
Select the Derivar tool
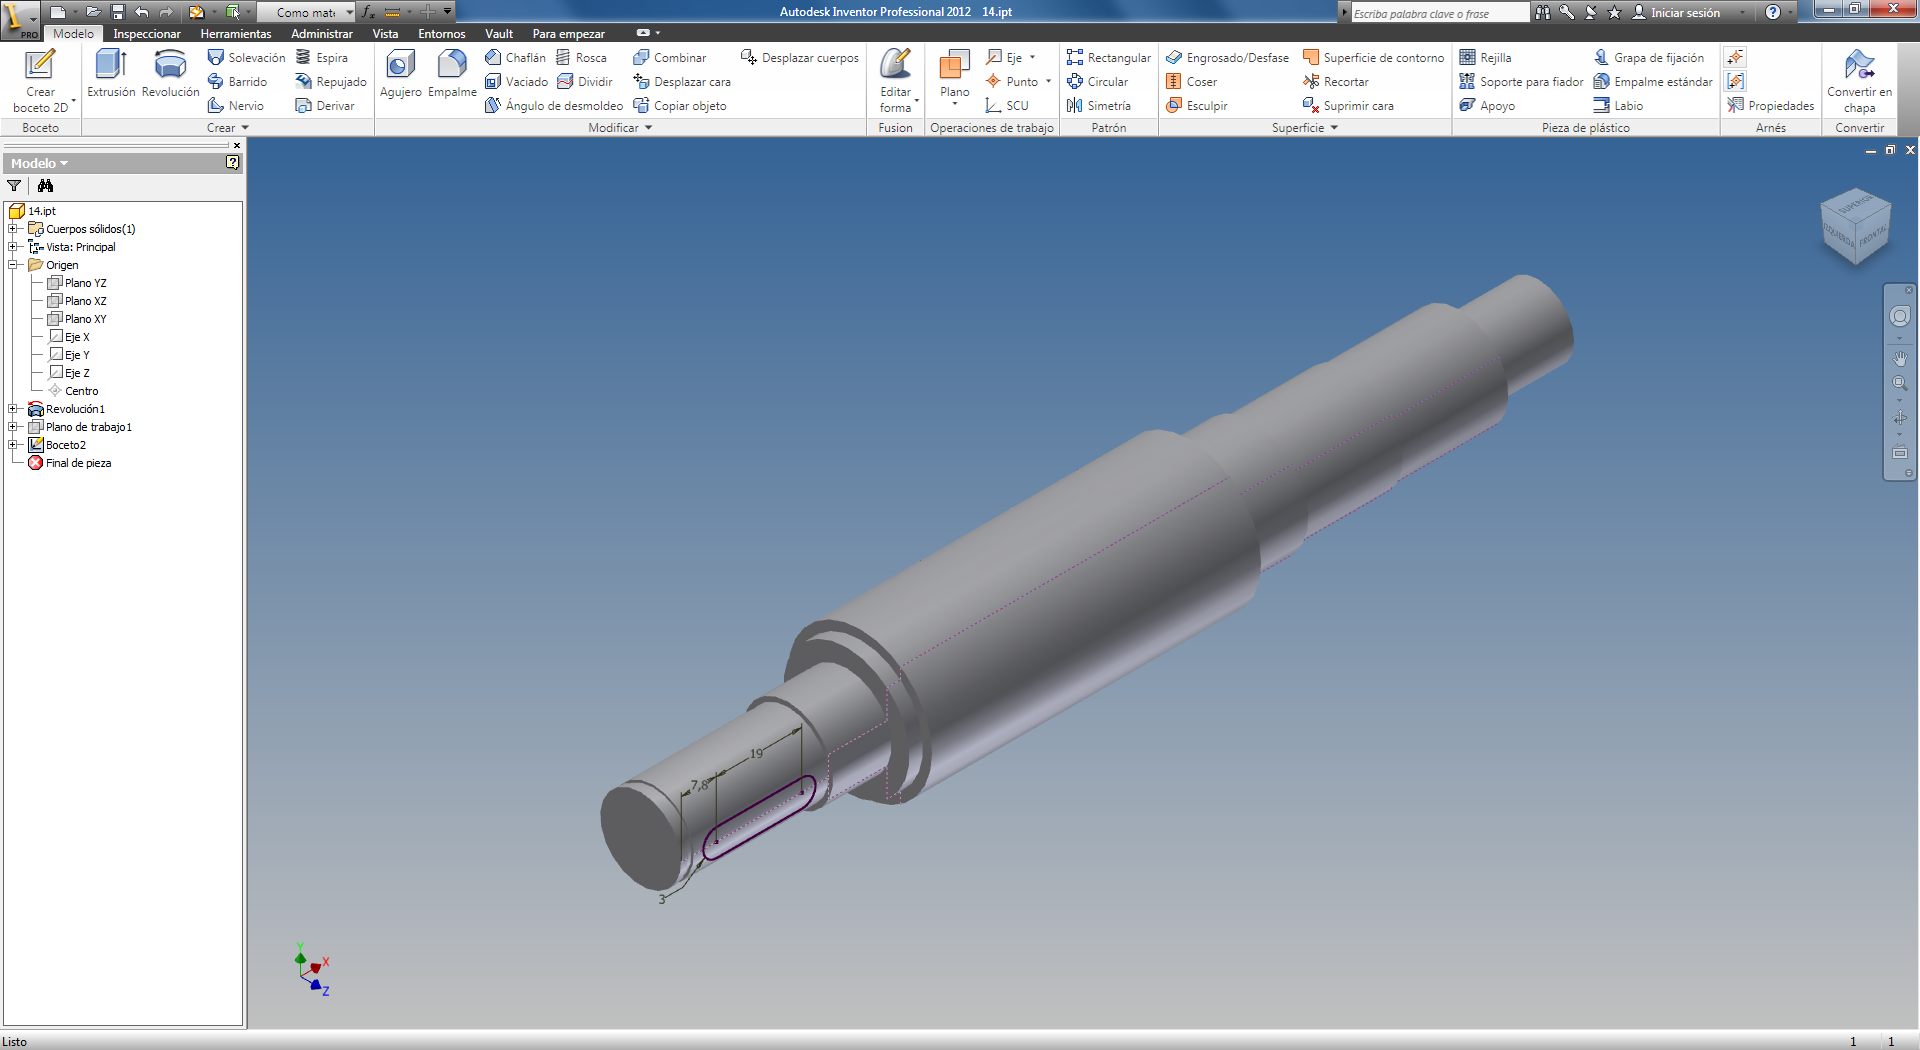coord(325,106)
